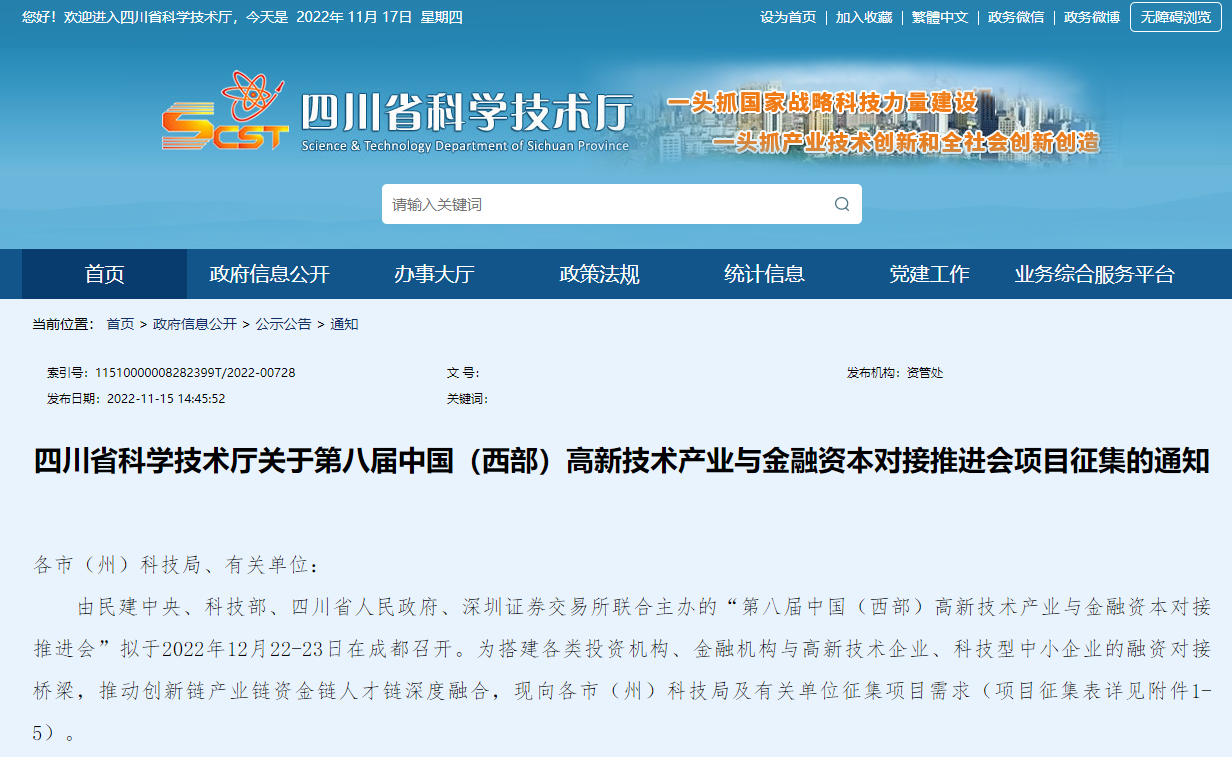
Task: Click 公示公告 in the breadcrumb
Action: click(283, 324)
